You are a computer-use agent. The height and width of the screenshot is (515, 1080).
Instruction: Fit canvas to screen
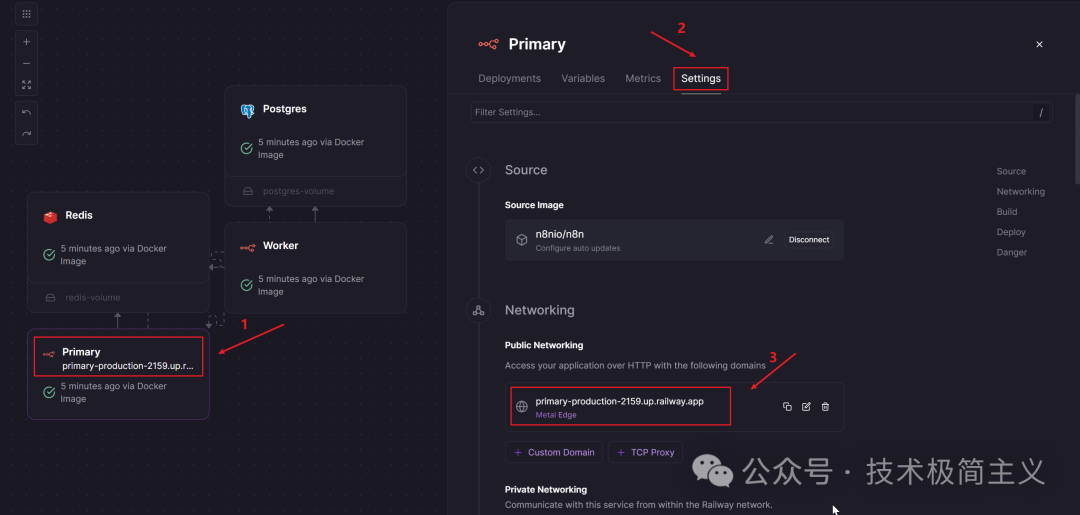pos(26,85)
